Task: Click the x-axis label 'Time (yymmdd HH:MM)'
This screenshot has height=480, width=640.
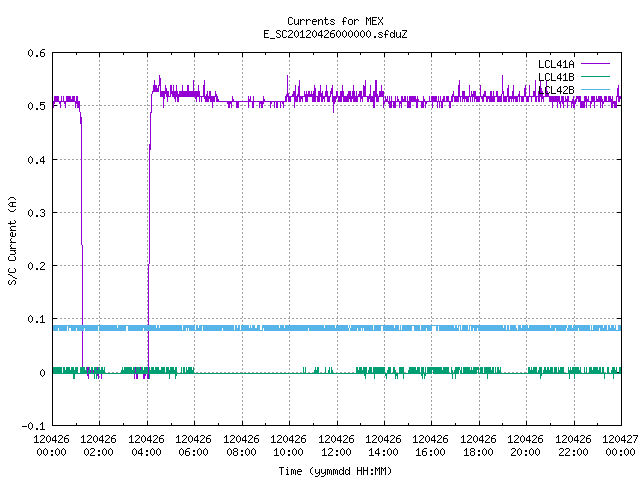Action: pos(335,471)
